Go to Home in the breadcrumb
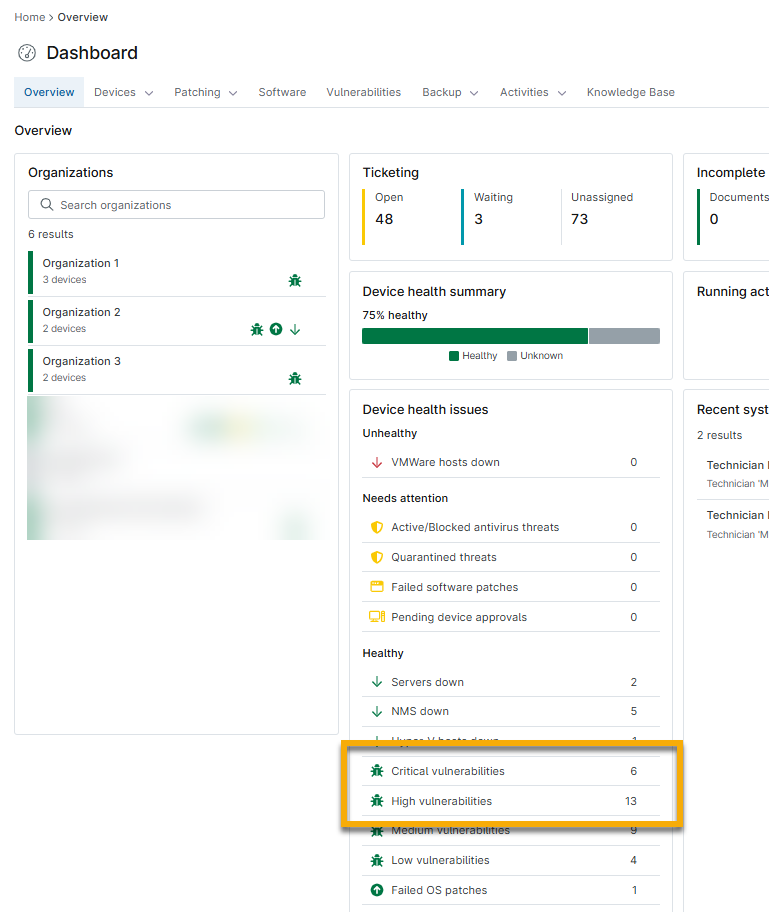The image size is (769, 912). [29, 17]
